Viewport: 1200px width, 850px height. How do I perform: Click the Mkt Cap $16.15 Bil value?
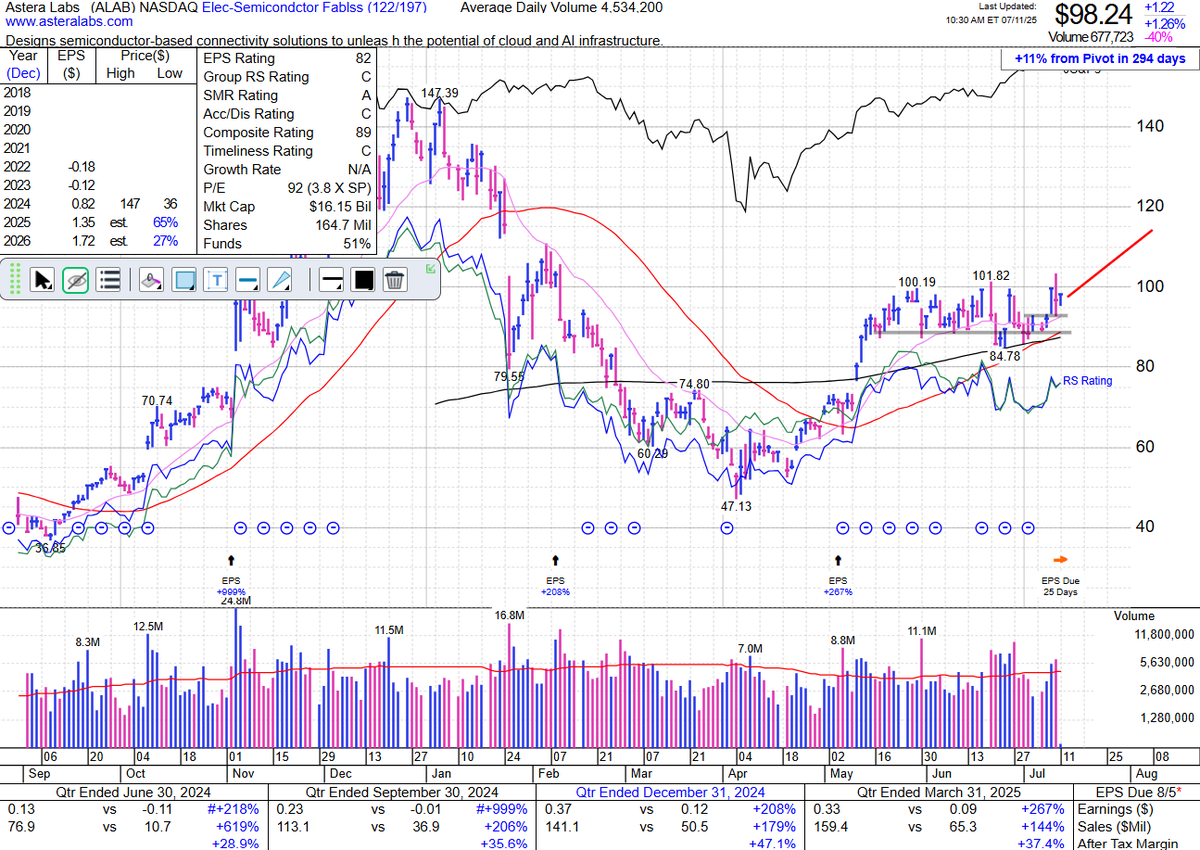click(338, 207)
